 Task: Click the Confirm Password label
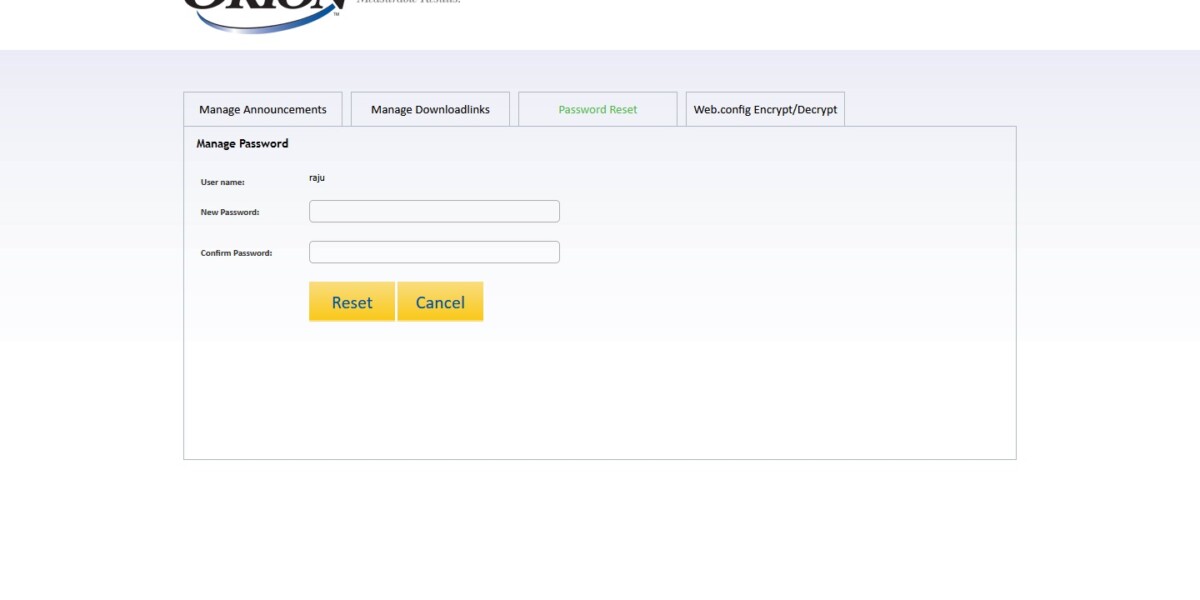236,254
